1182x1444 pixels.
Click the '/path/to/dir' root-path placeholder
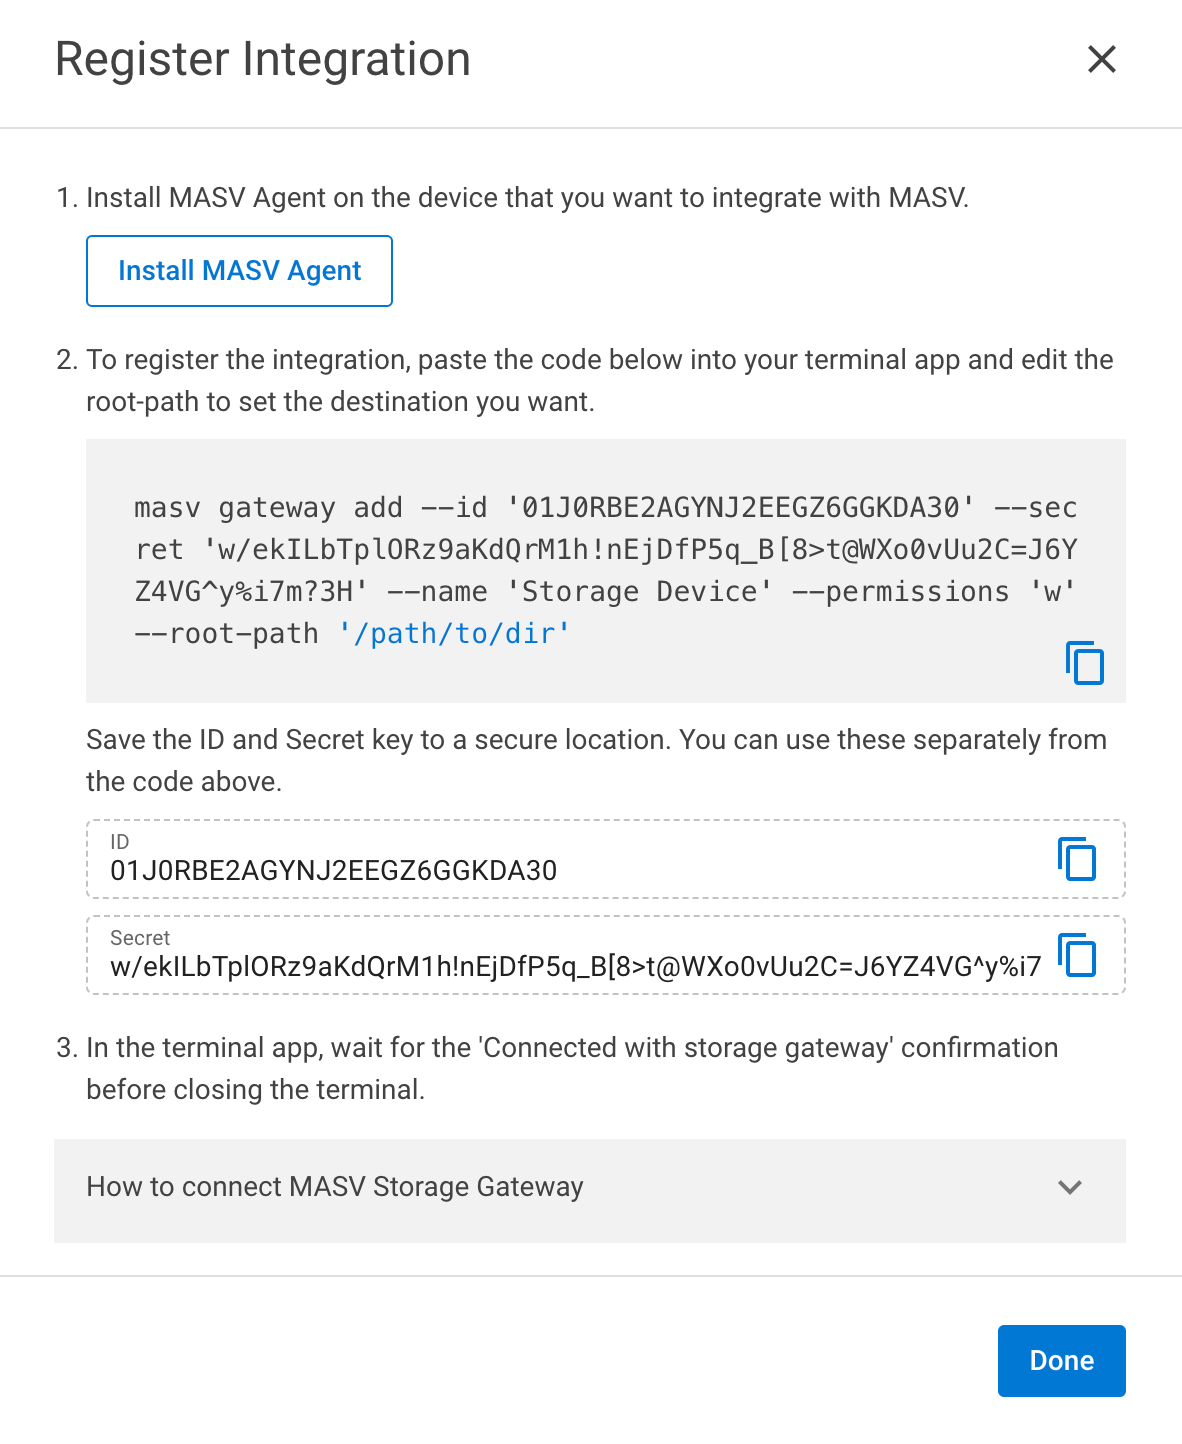tap(461, 633)
